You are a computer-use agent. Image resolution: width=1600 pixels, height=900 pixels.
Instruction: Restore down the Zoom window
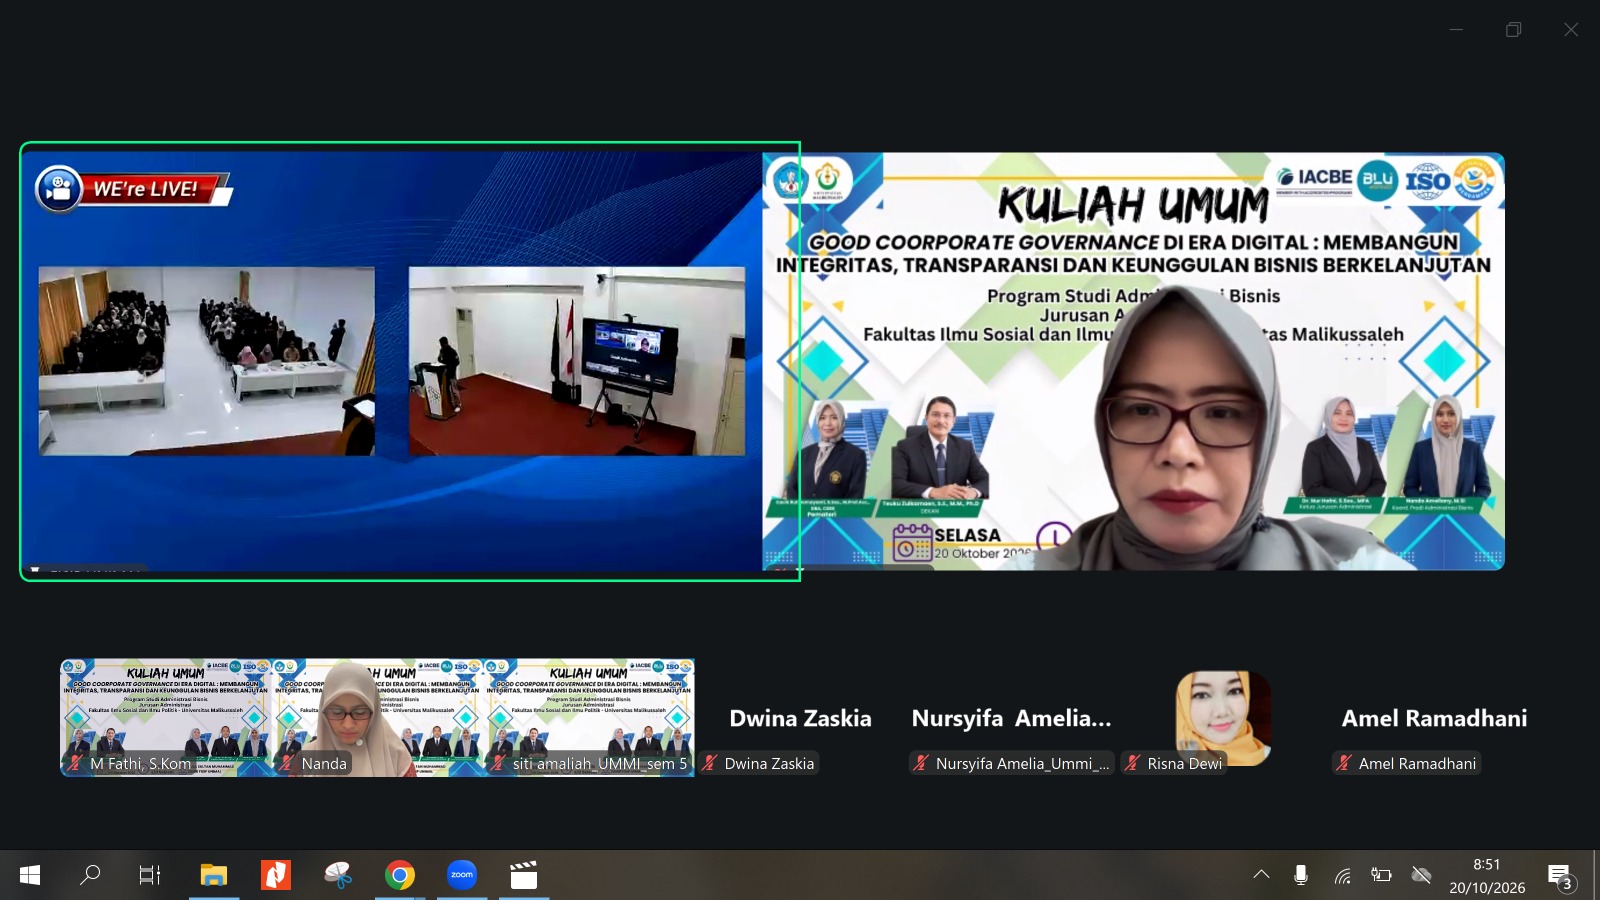pos(1514,30)
